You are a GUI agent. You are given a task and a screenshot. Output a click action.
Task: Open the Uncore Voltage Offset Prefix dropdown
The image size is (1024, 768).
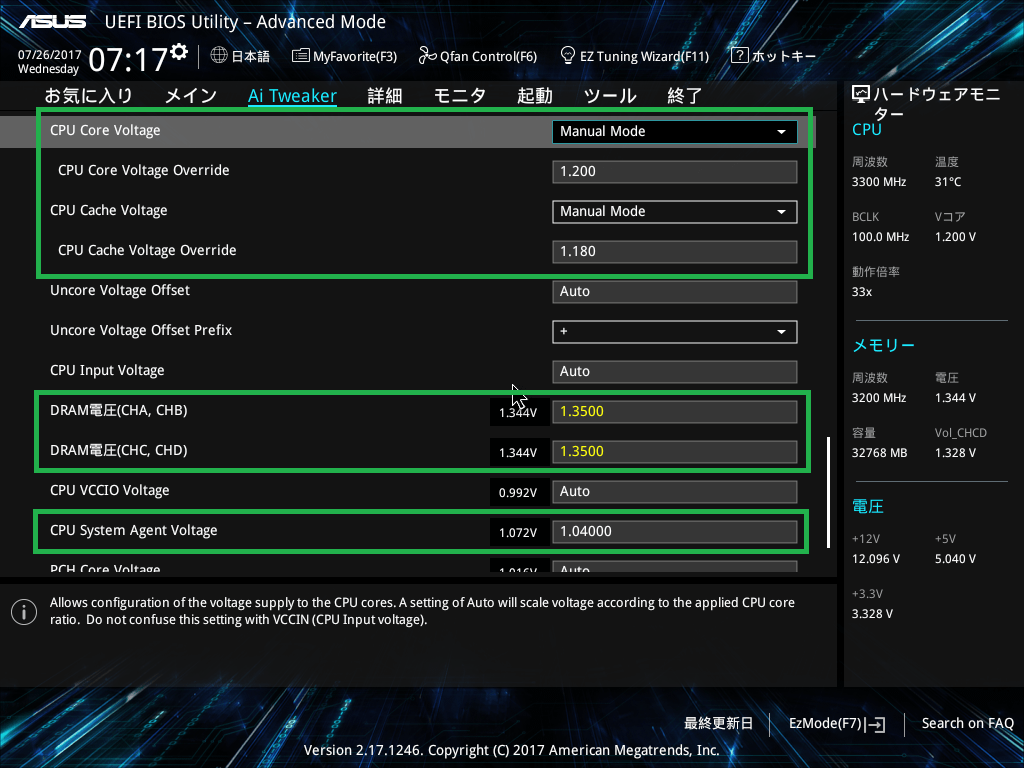pyautogui.click(x=675, y=332)
